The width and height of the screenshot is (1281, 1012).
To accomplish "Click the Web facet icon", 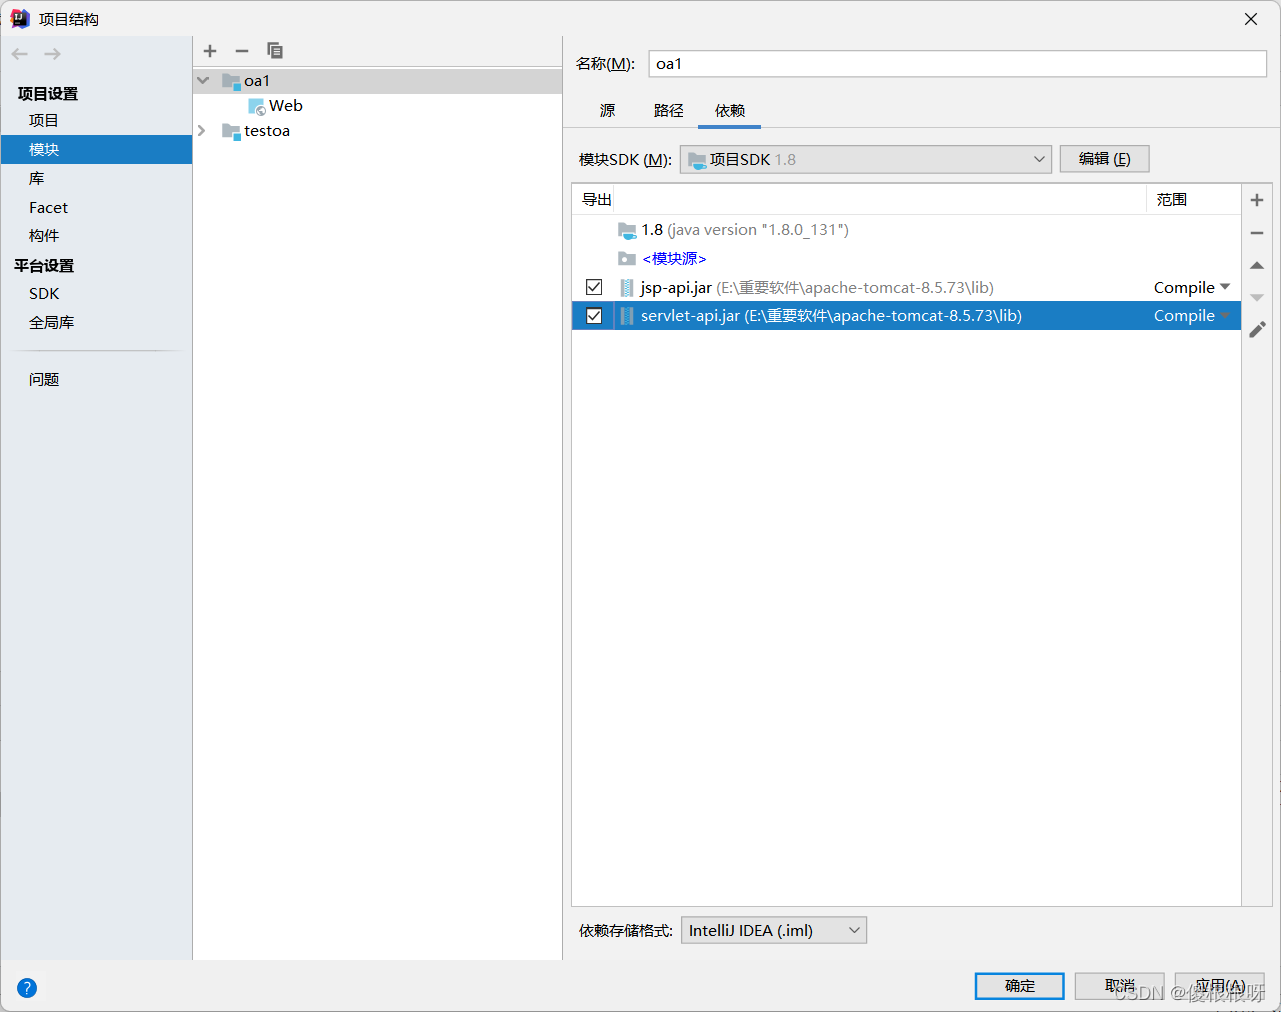I will [257, 106].
